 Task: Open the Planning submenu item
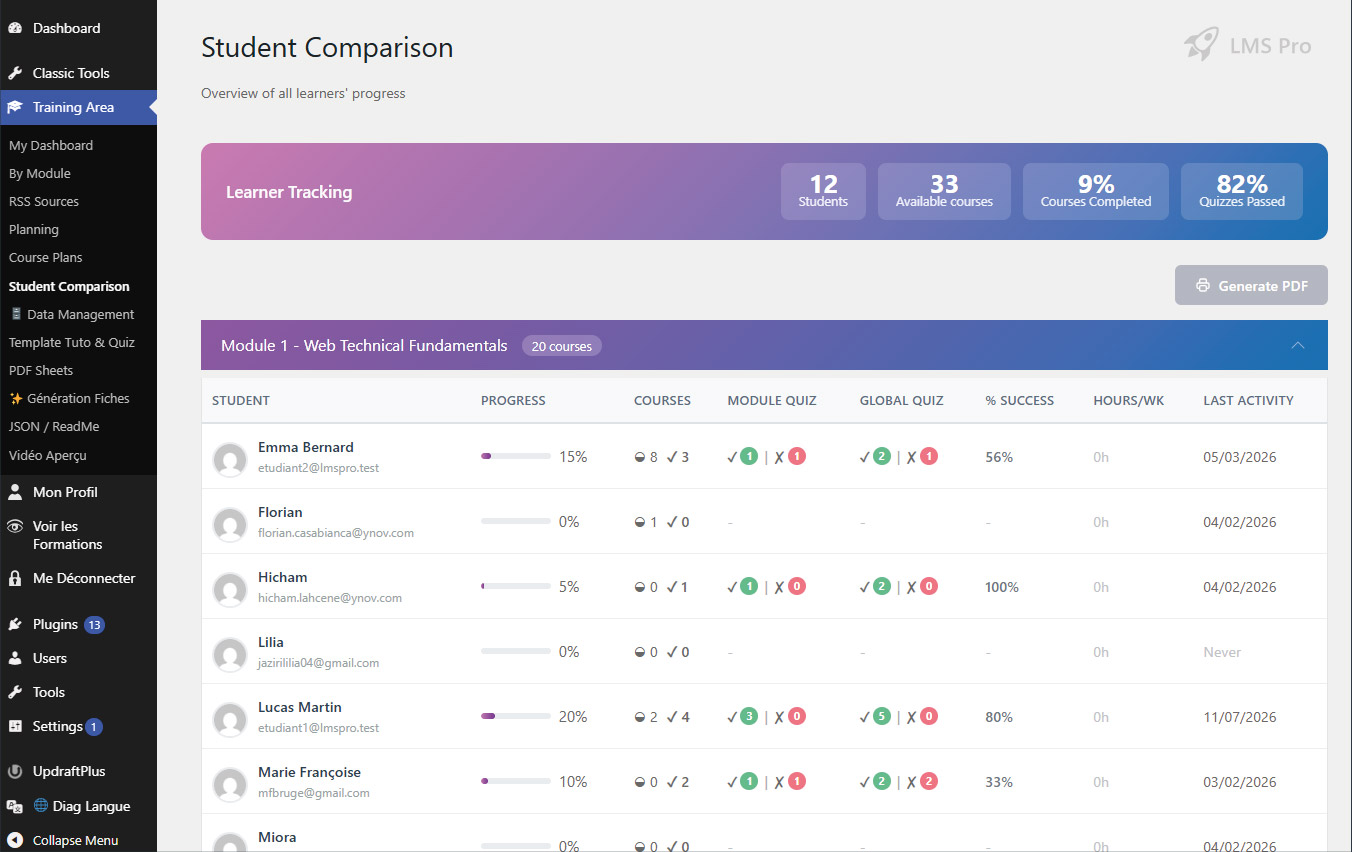click(x=34, y=229)
